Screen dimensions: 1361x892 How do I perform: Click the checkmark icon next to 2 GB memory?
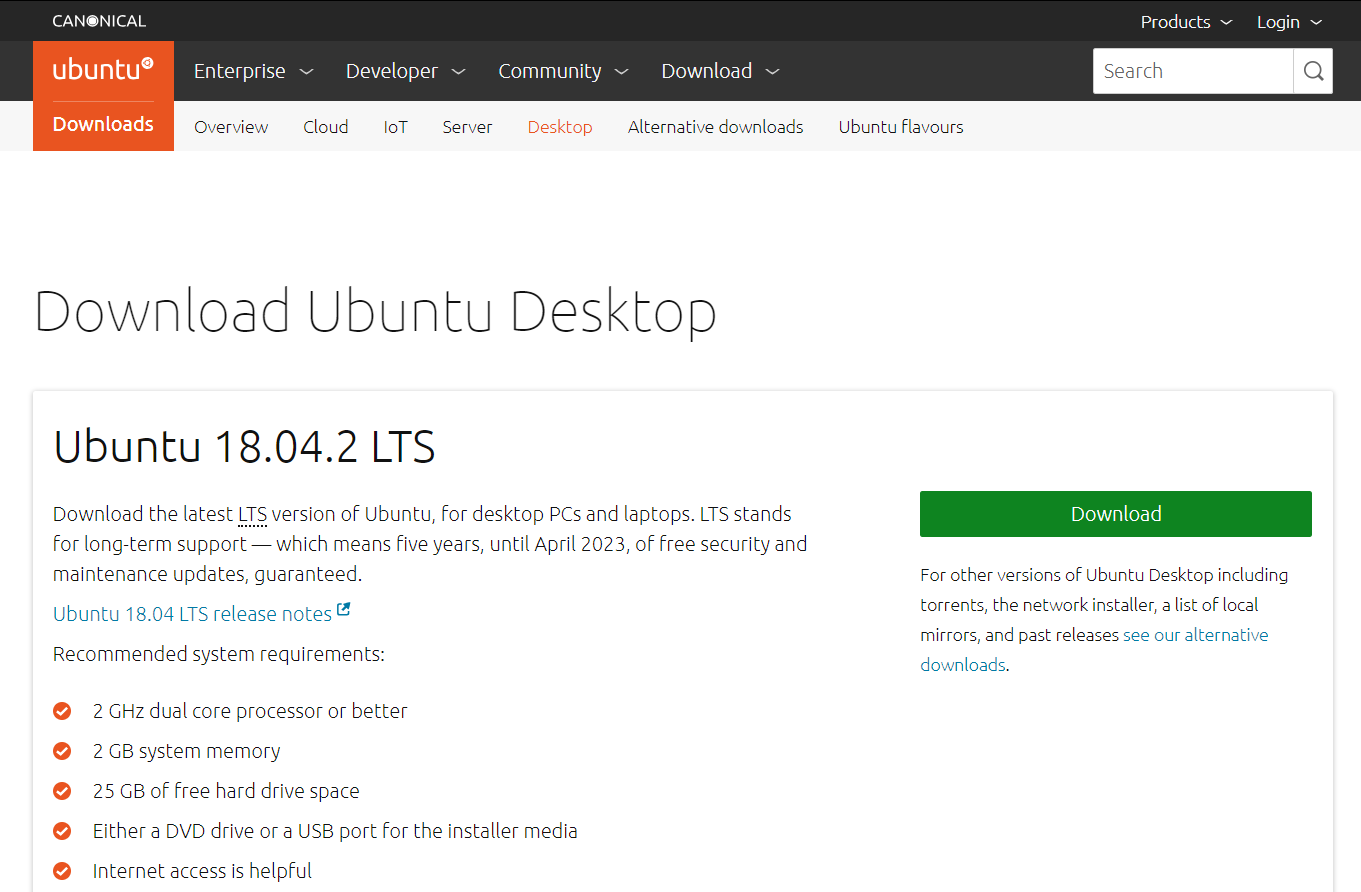[x=62, y=751]
